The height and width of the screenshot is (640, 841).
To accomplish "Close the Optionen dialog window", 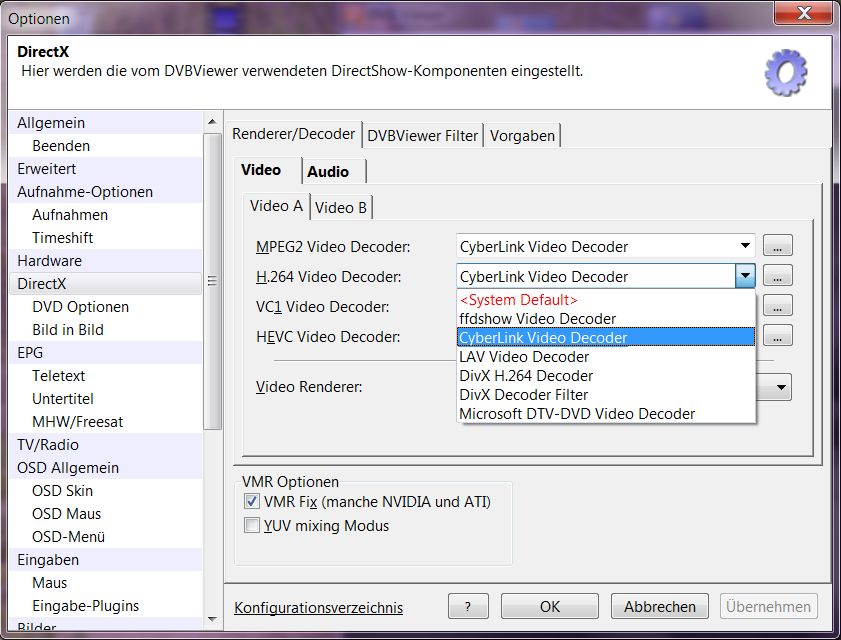I will pyautogui.click(x=803, y=13).
